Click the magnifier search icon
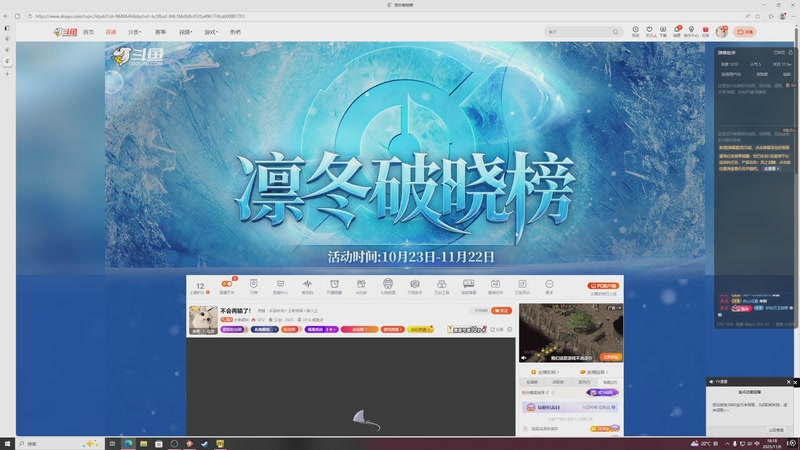Image resolution: width=800 pixels, height=450 pixels. (x=616, y=32)
